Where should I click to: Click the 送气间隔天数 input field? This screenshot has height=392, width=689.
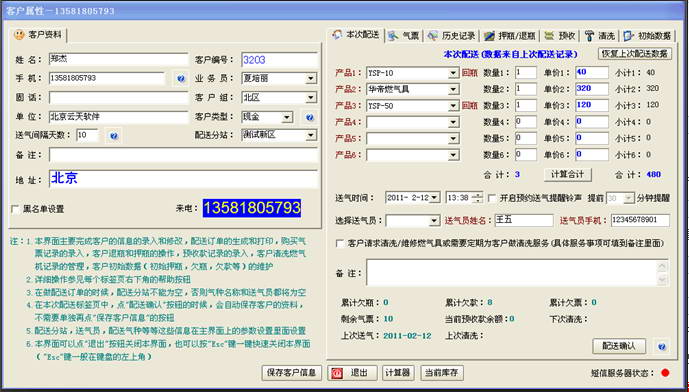tap(88, 135)
